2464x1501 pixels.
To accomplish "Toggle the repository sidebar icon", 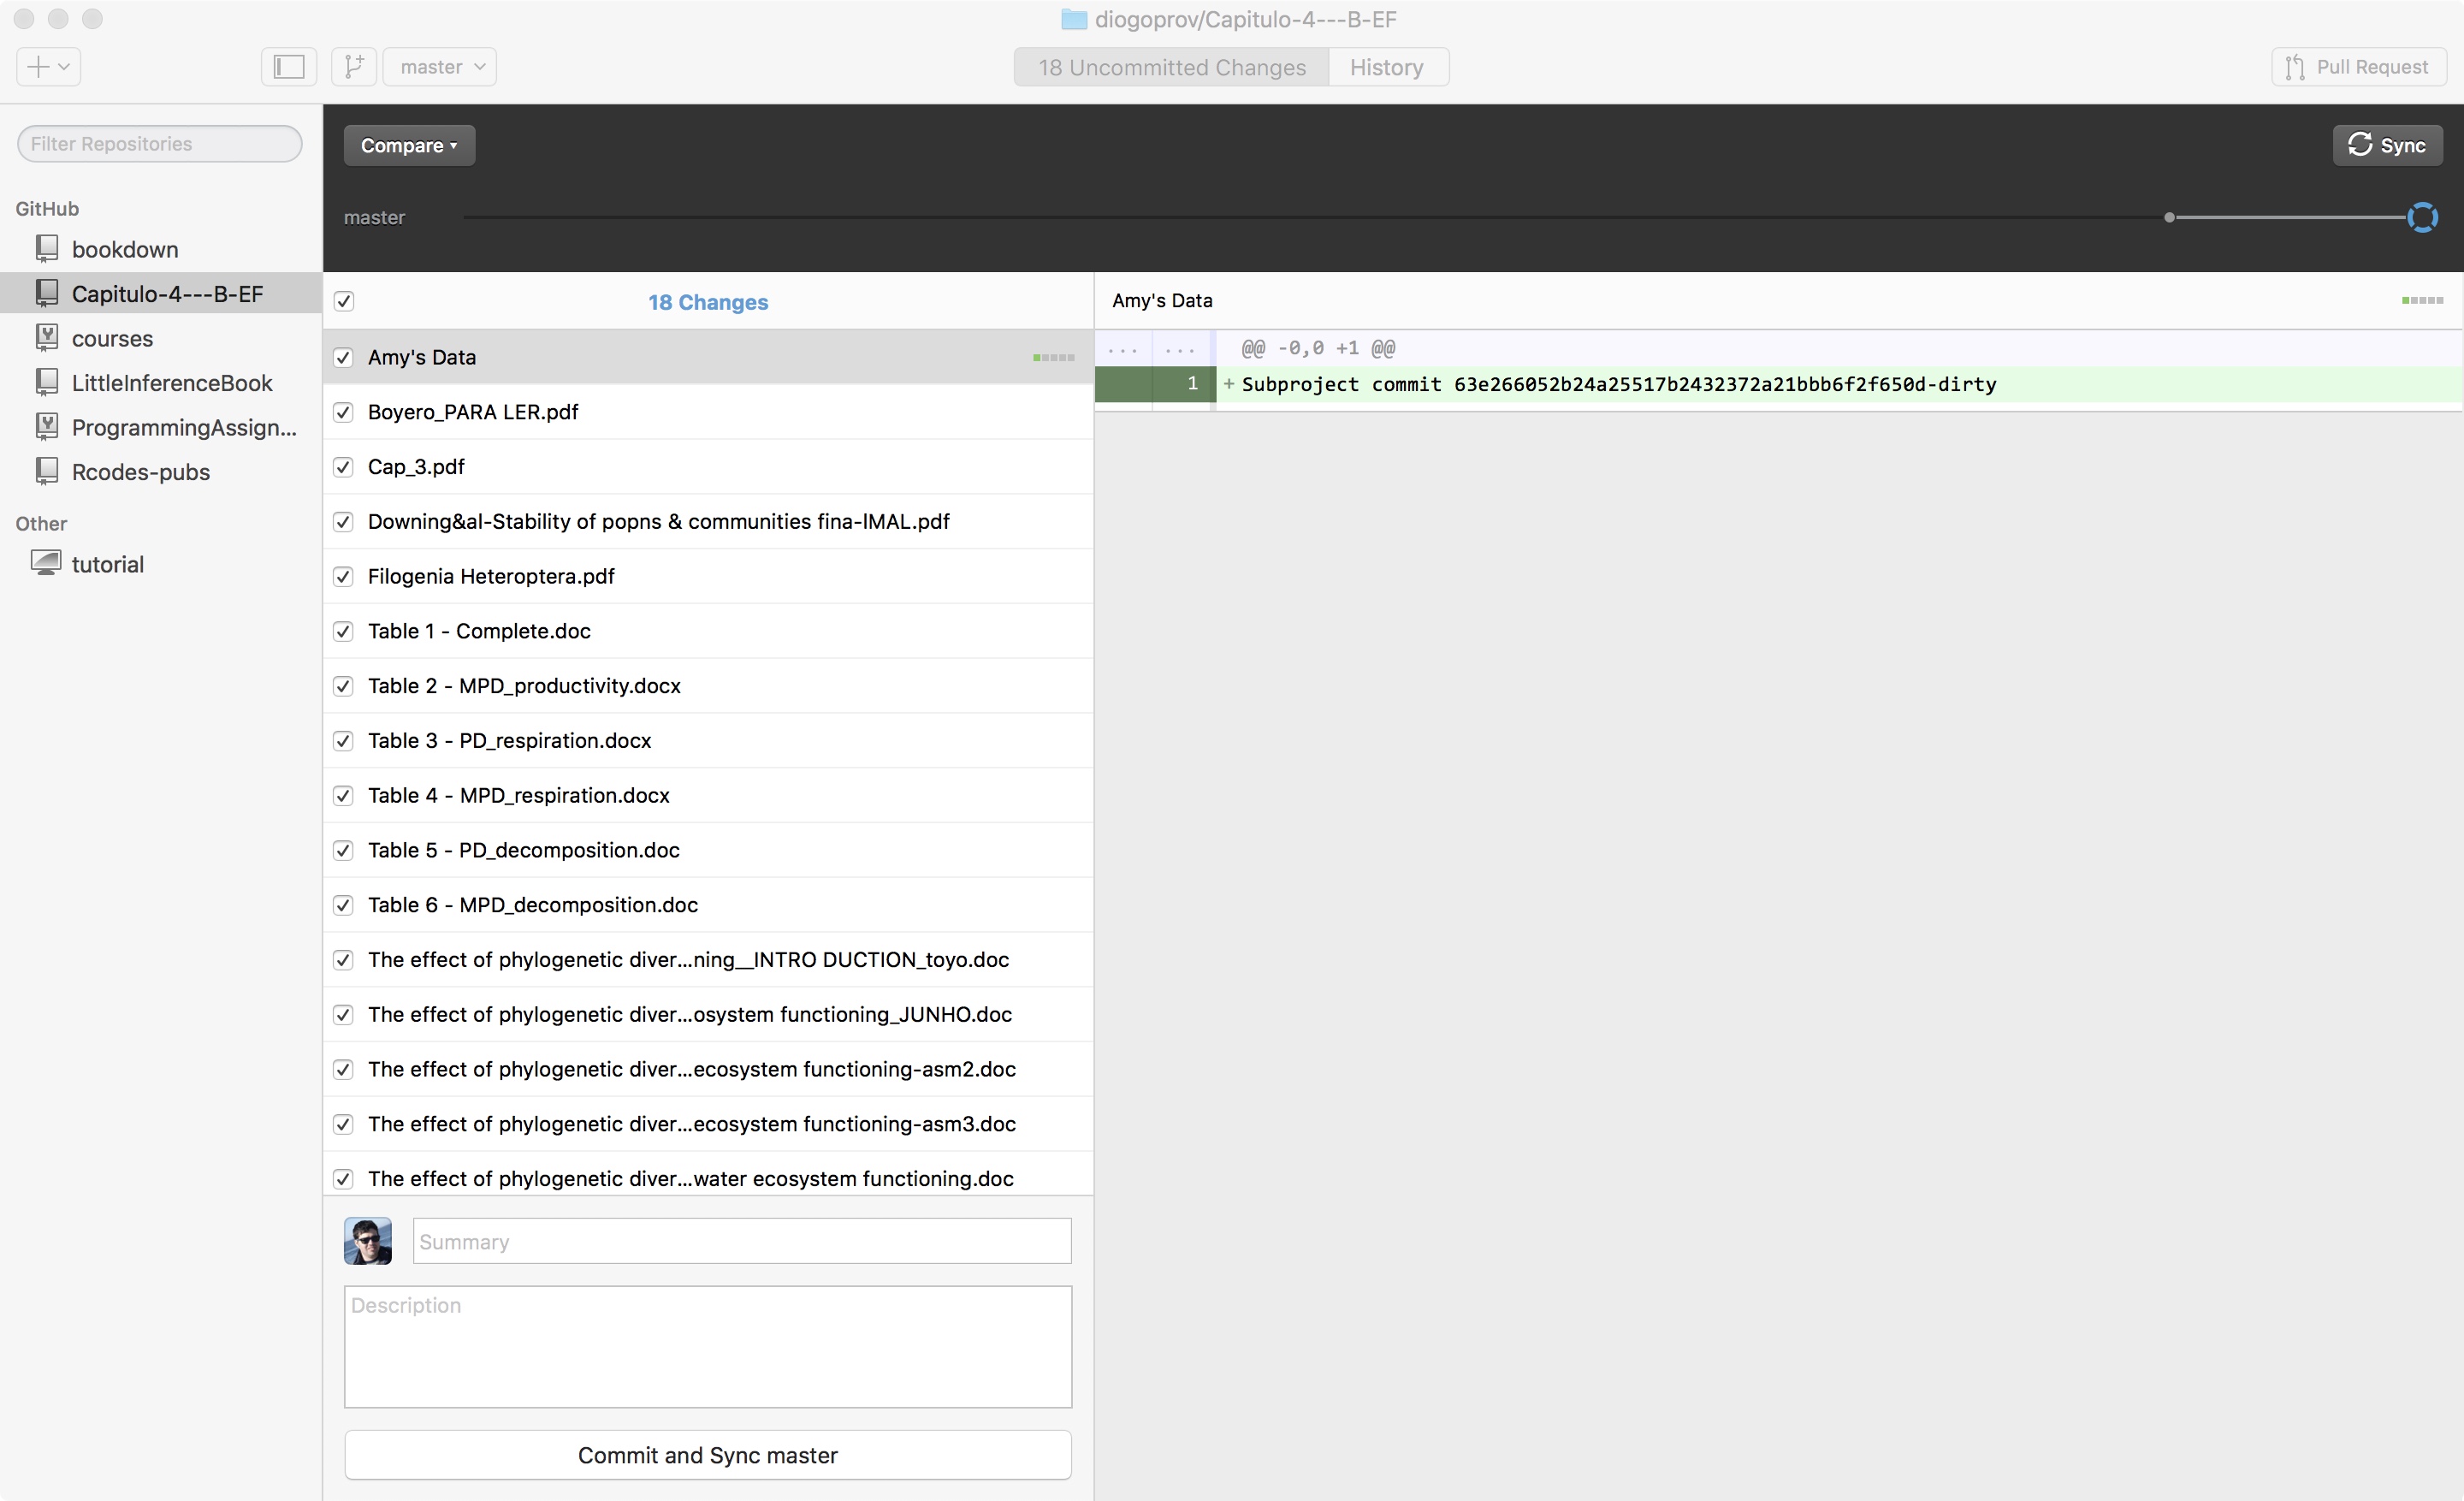I will [x=289, y=67].
